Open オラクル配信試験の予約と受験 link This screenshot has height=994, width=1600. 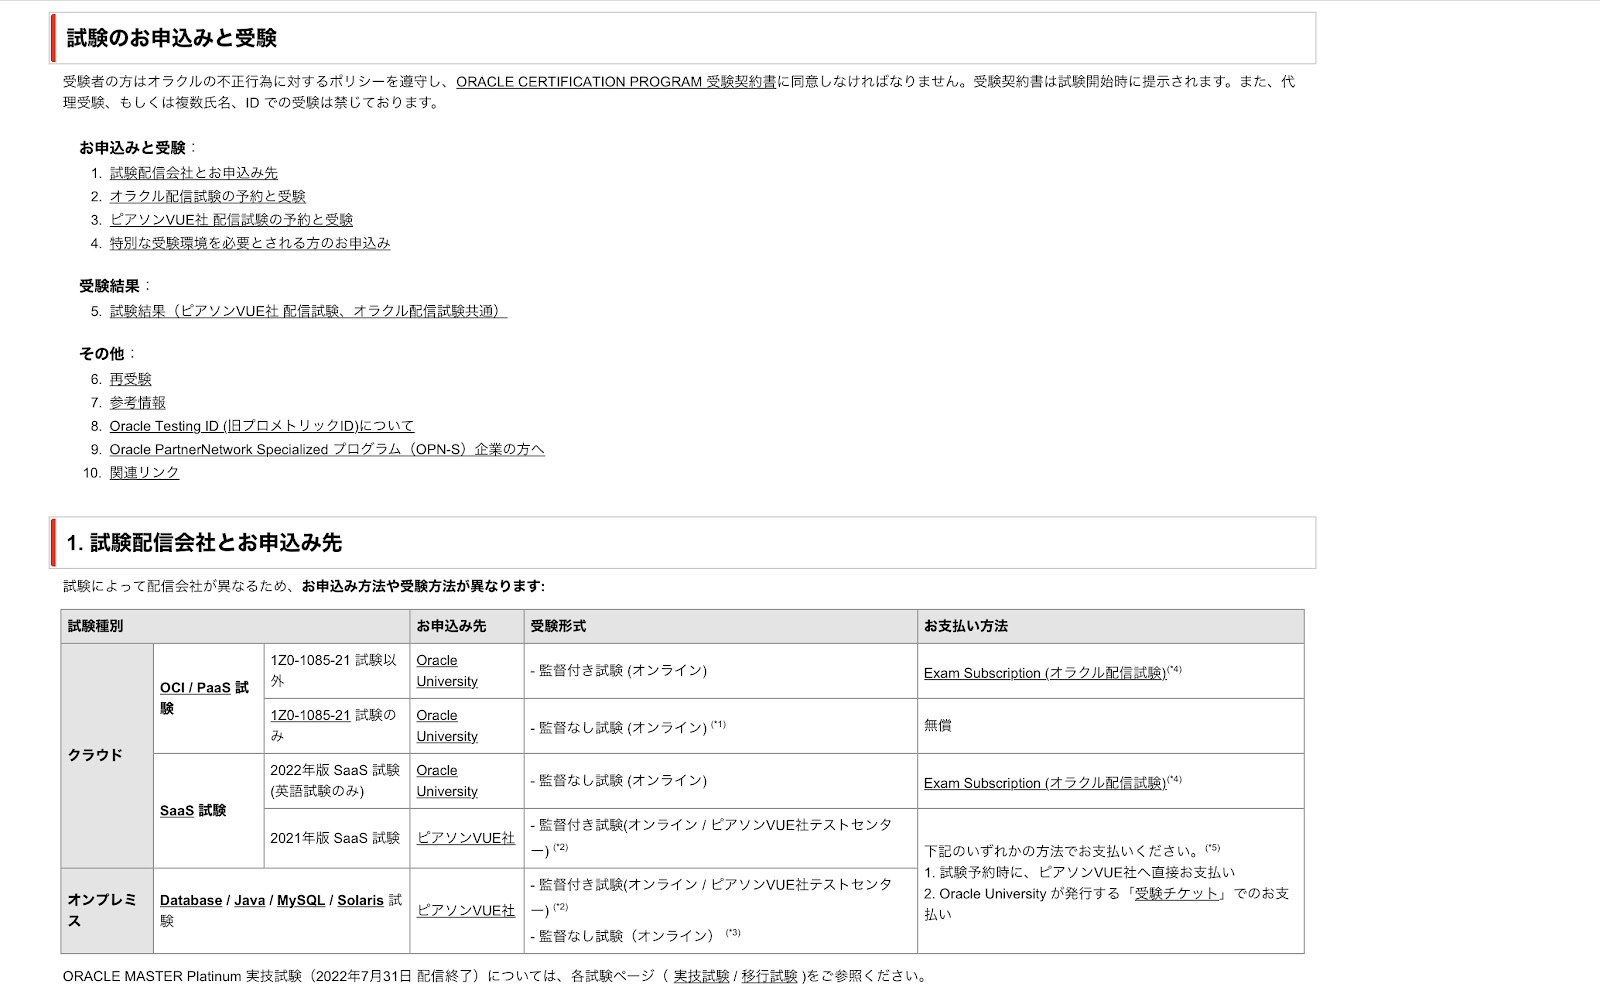[x=208, y=196]
